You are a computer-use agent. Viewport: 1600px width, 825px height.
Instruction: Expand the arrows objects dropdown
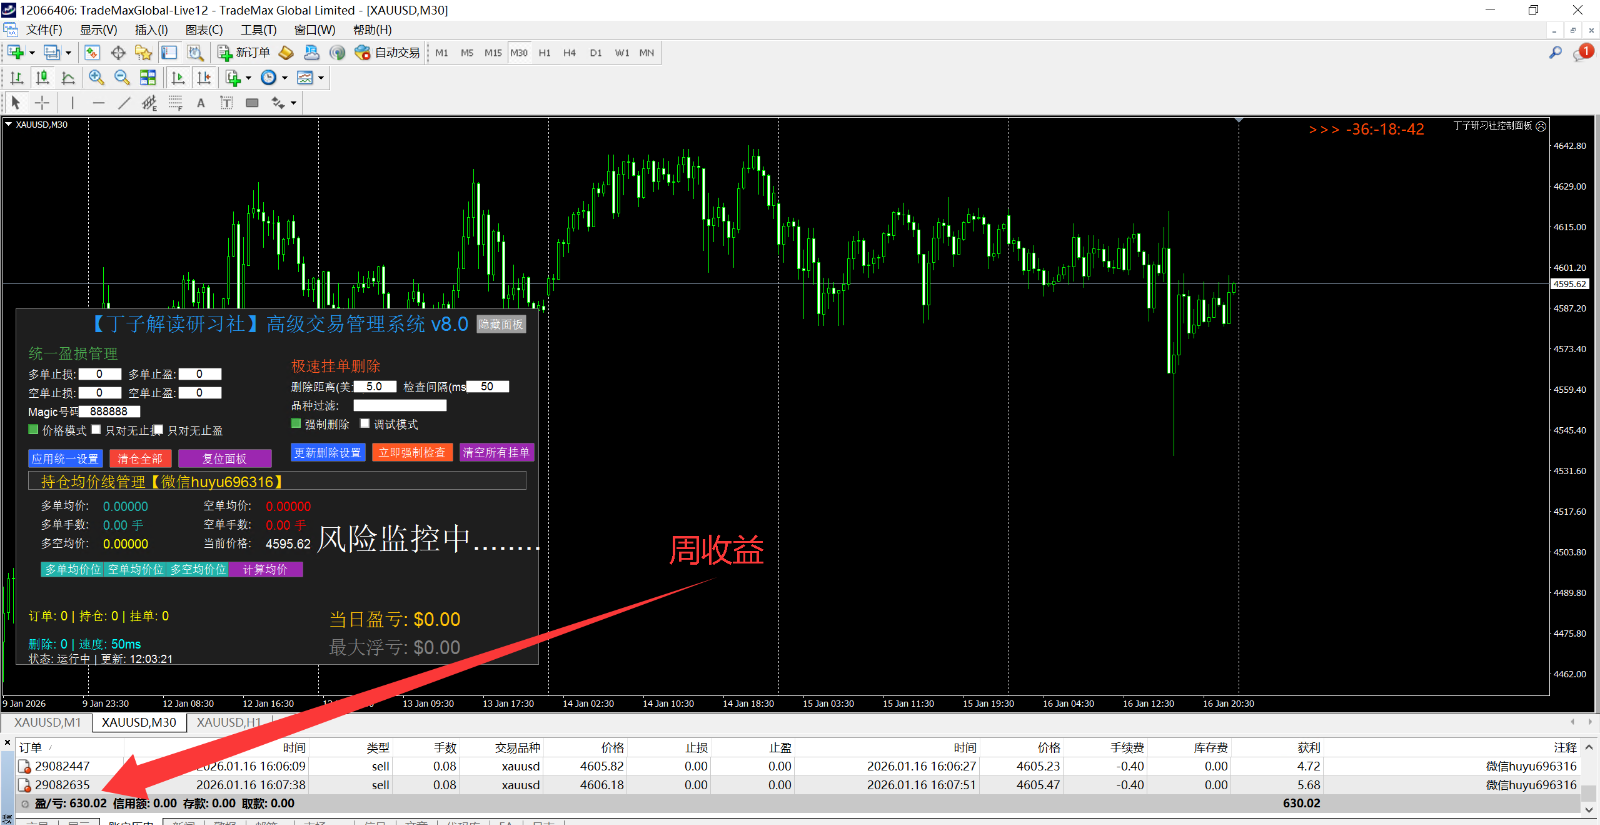(x=294, y=103)
